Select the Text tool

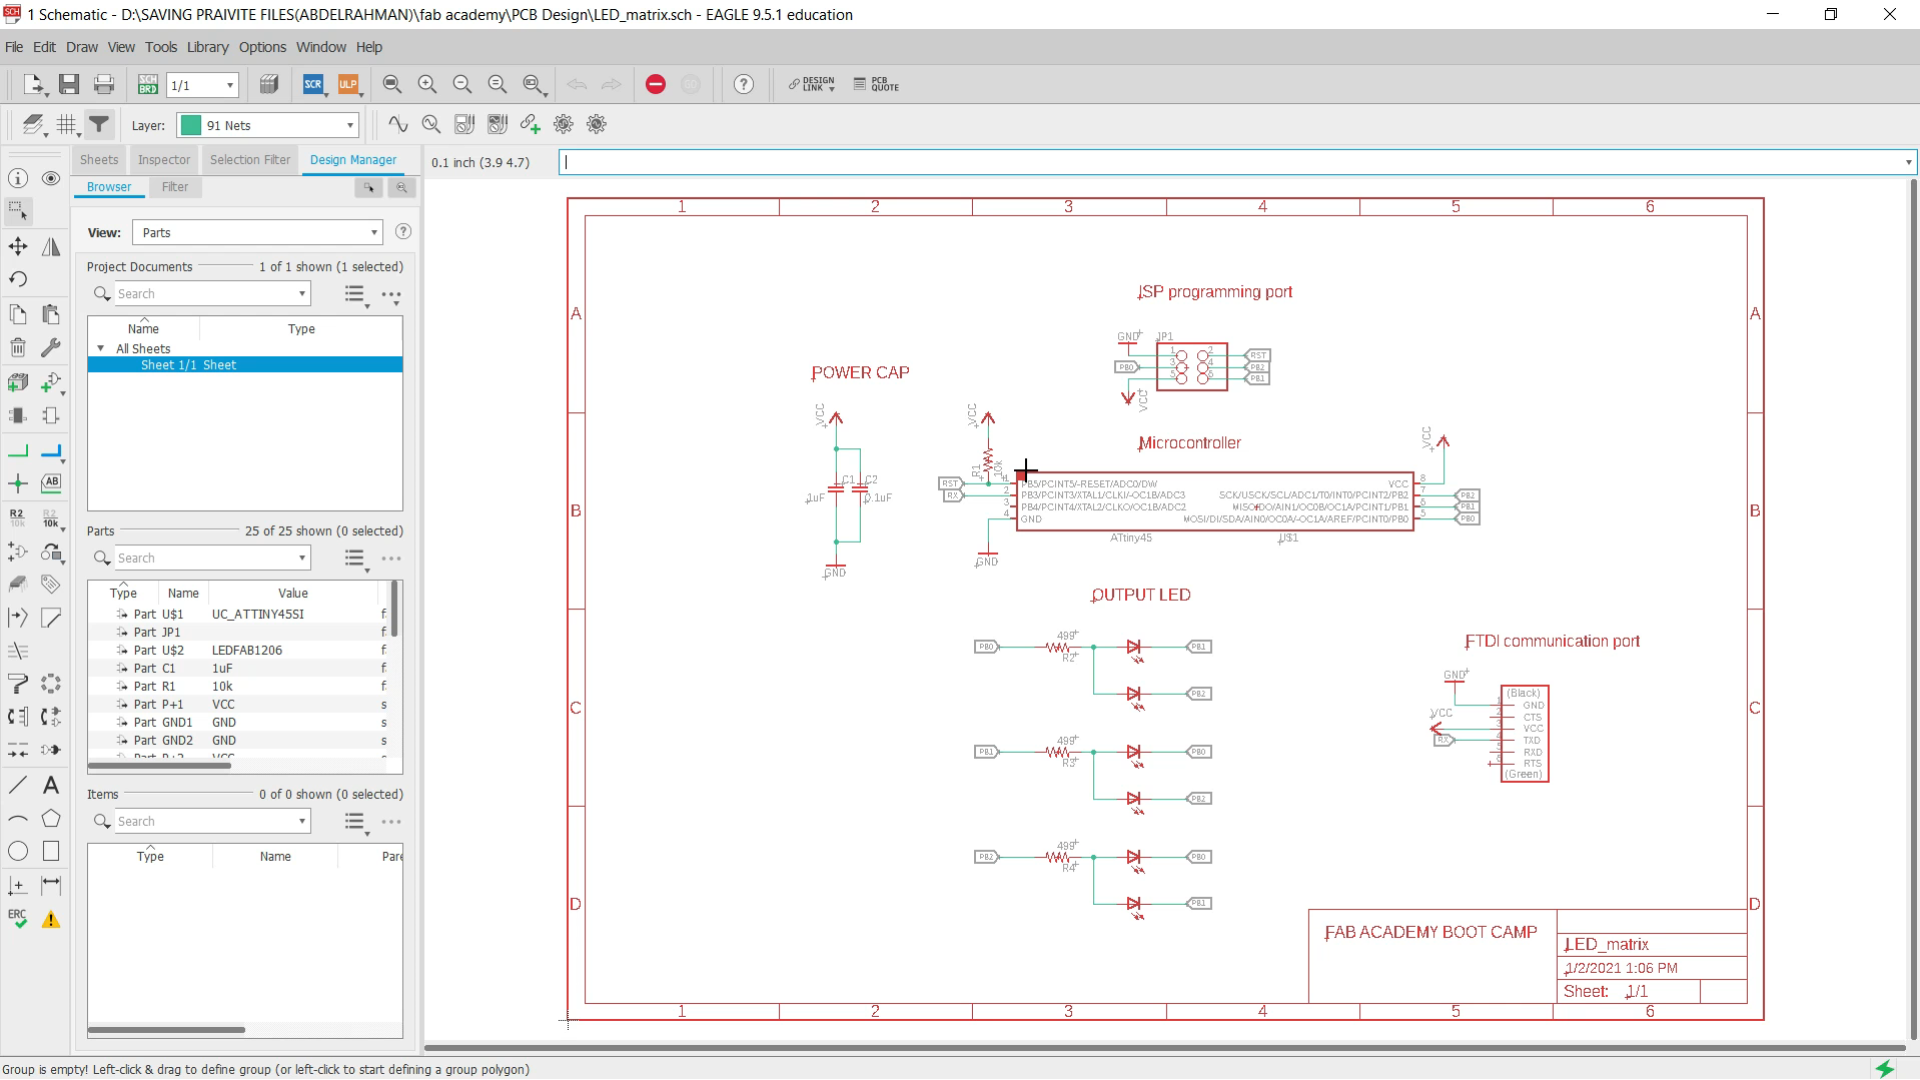[50, 786]
